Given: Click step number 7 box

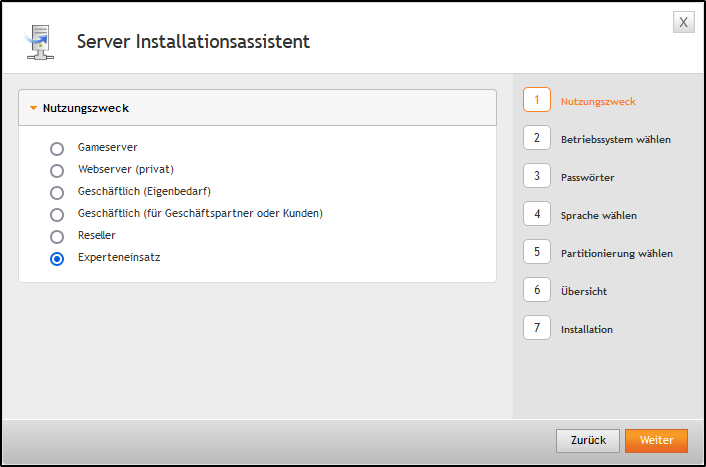Looking at the screenshot, I should pos(537,328).
